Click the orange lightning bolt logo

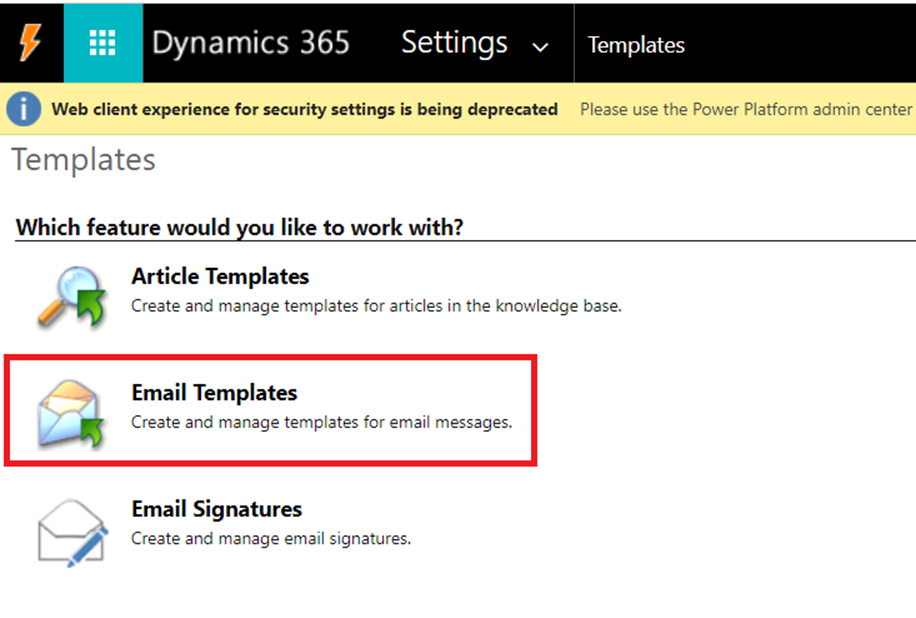31,43
